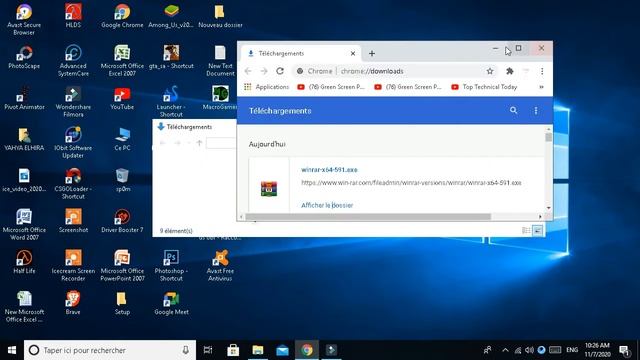Select the Among Us desktop icon
Viewport: 640px width, 360px height.
pyautogui.click(x=171, y=16)
